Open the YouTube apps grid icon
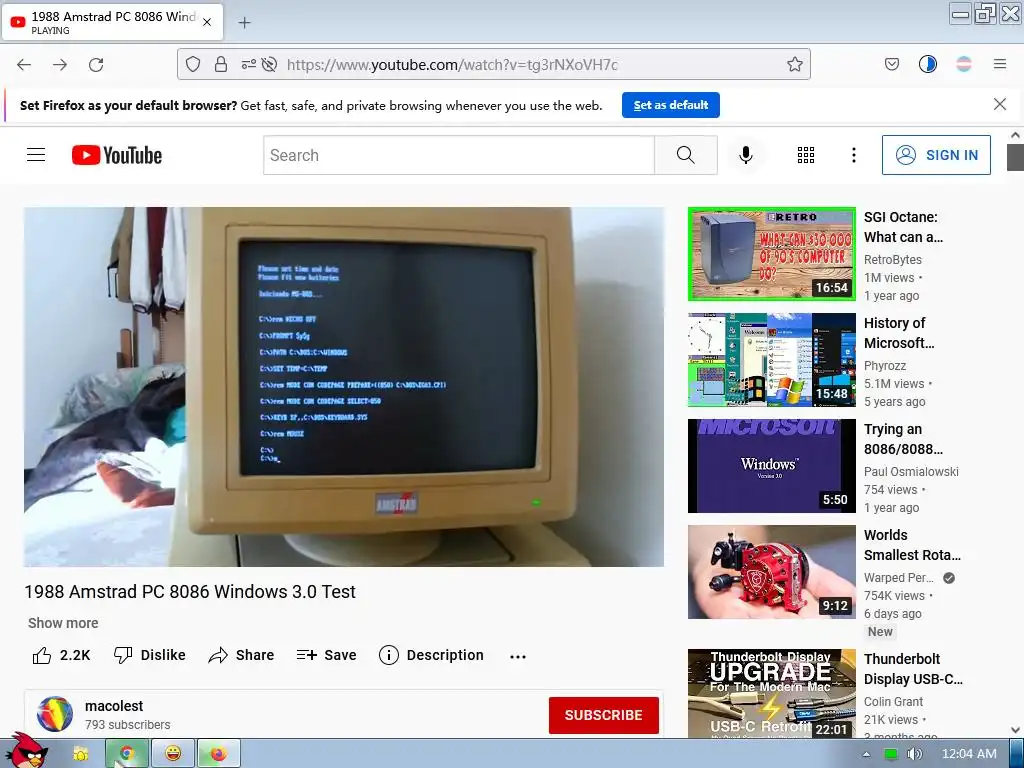 (806, 155)
